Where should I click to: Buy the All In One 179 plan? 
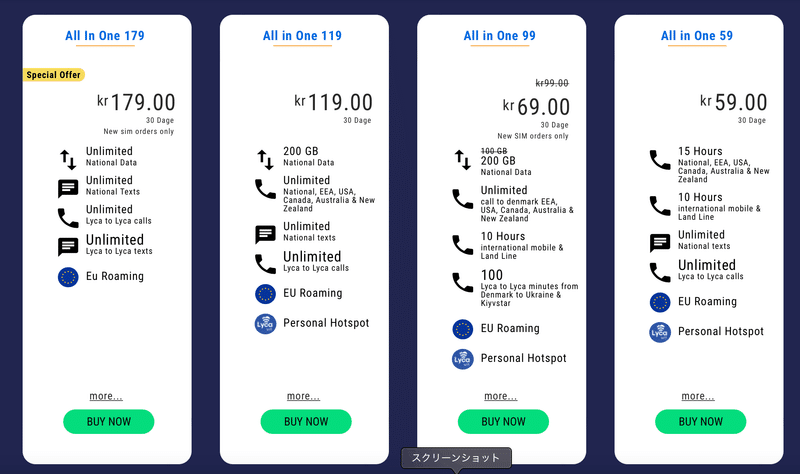click(109, 421)
